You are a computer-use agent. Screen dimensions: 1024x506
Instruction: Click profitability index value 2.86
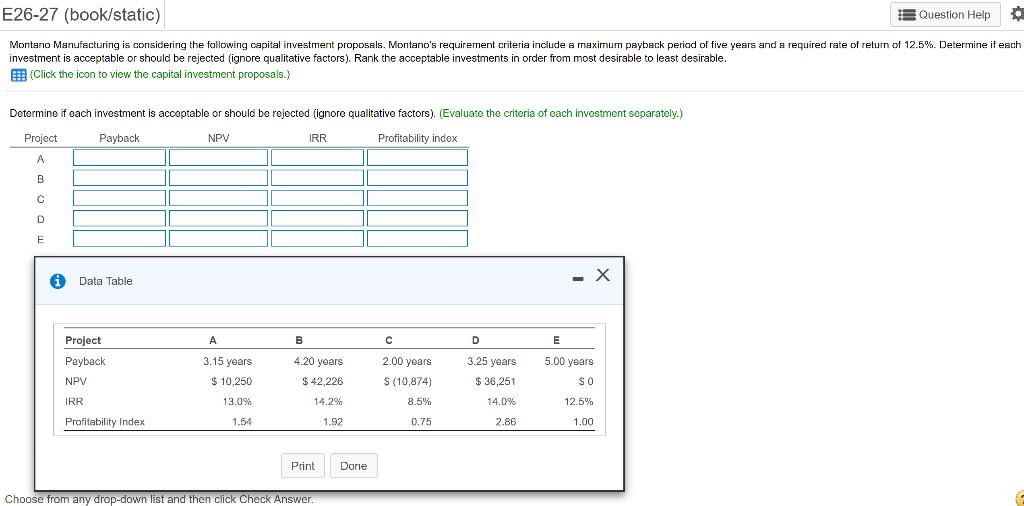[506, 422]
